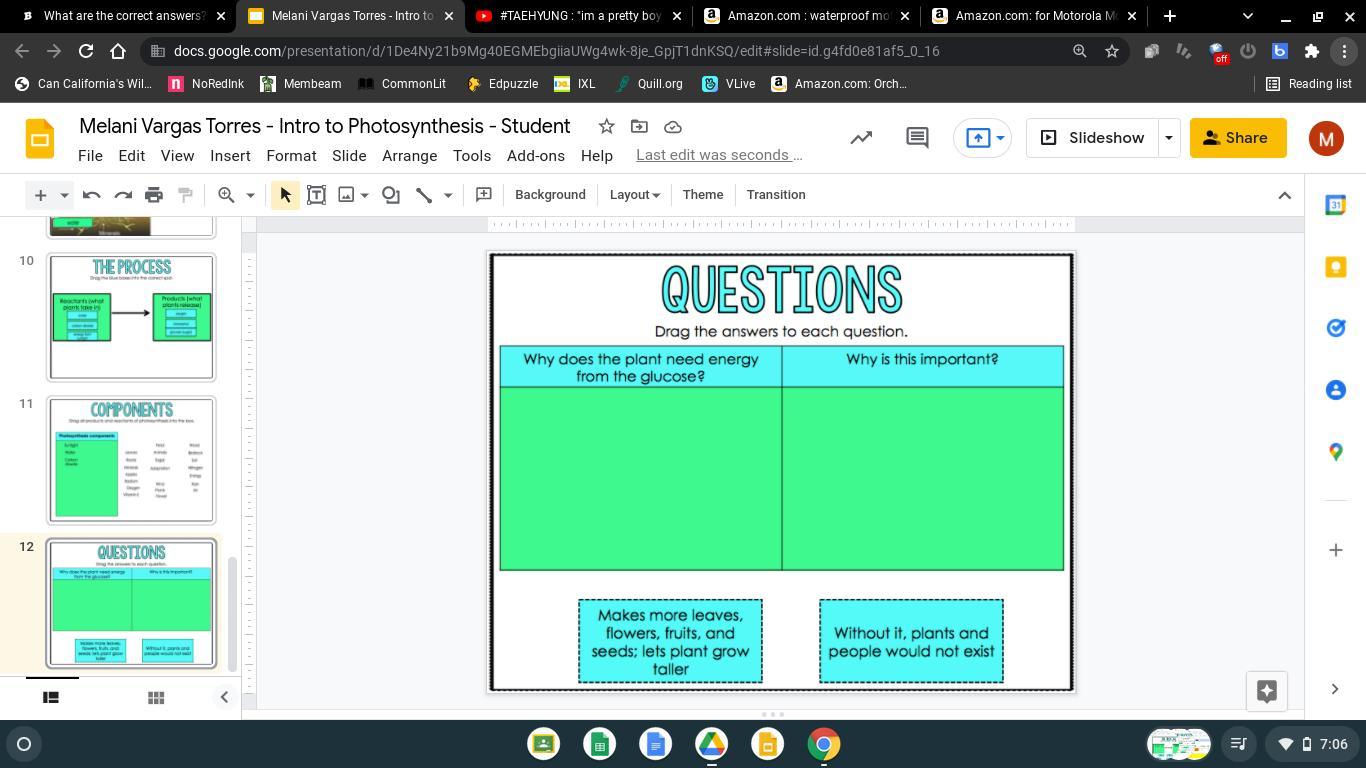1366x768 pixels.
Task: Open the Layout dropdown
Action: pos(634,195)
